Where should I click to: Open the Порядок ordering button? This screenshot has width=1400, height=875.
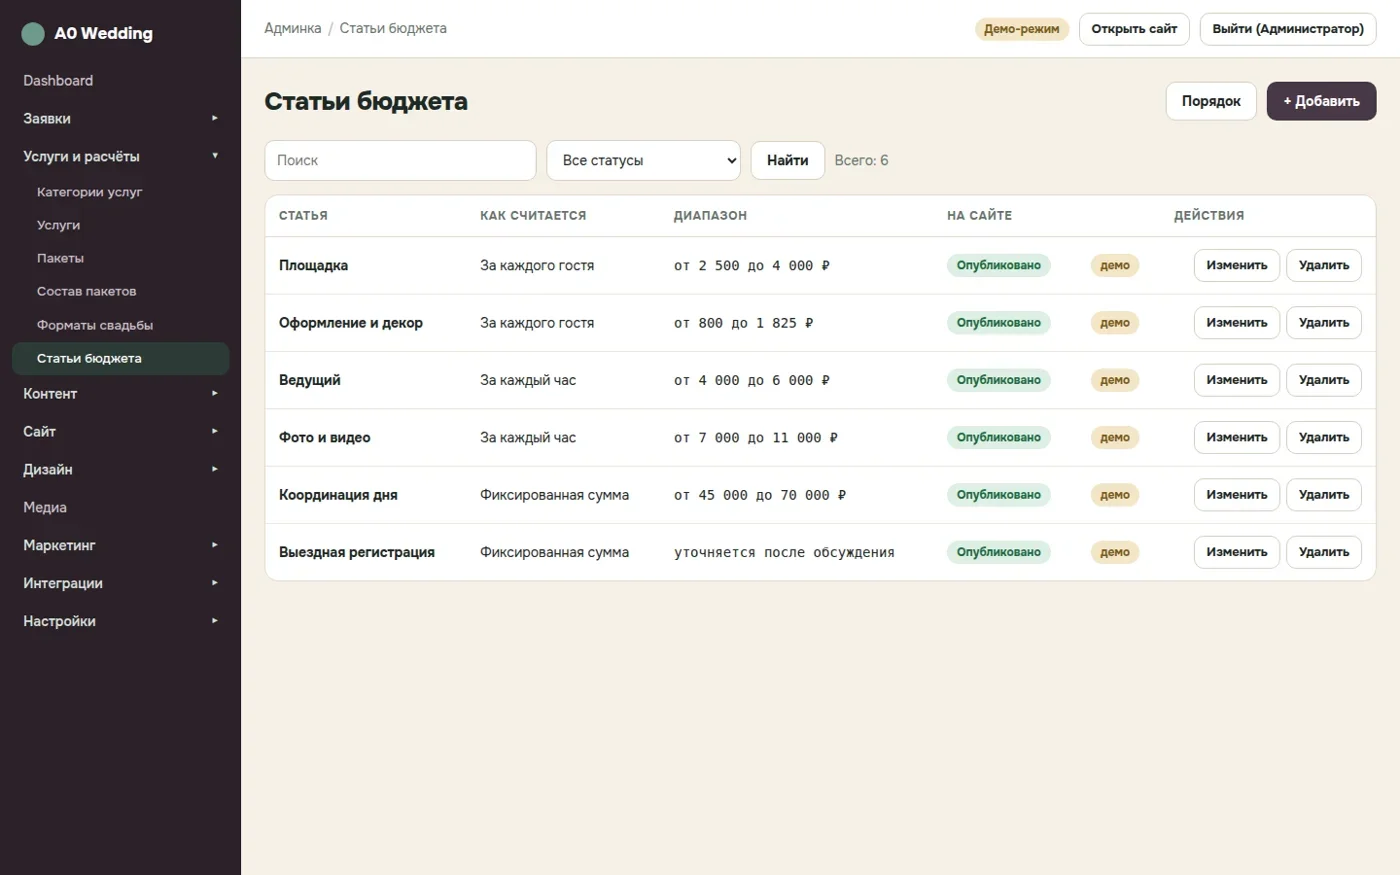[1211, 101]
